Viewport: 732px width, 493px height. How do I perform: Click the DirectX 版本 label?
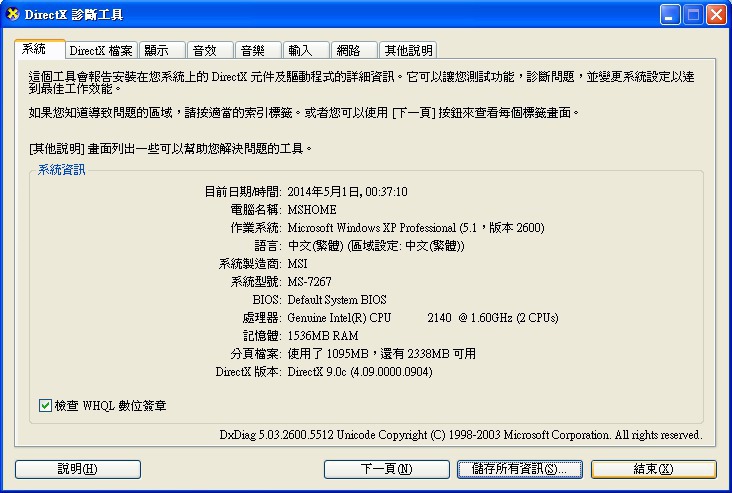[248, 372]
